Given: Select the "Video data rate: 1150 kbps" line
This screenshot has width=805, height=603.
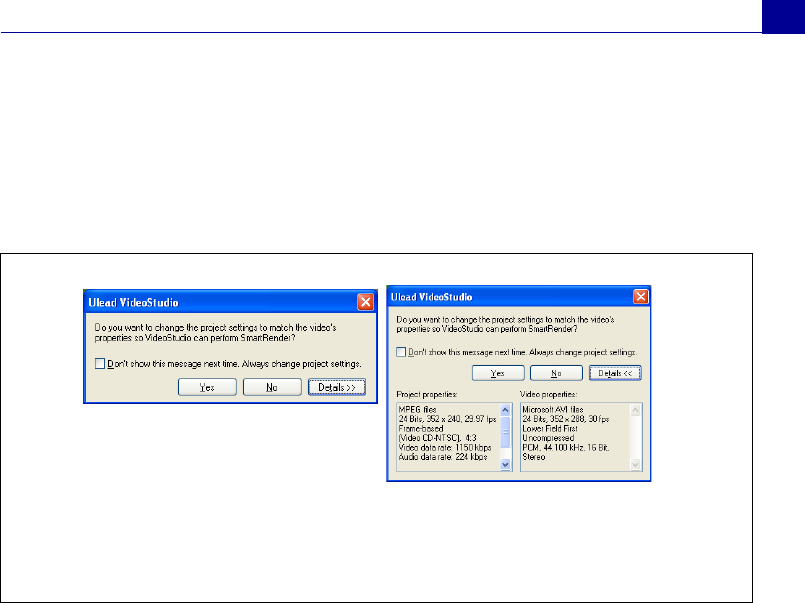Looking at the screenshot, I should (445, 448).
